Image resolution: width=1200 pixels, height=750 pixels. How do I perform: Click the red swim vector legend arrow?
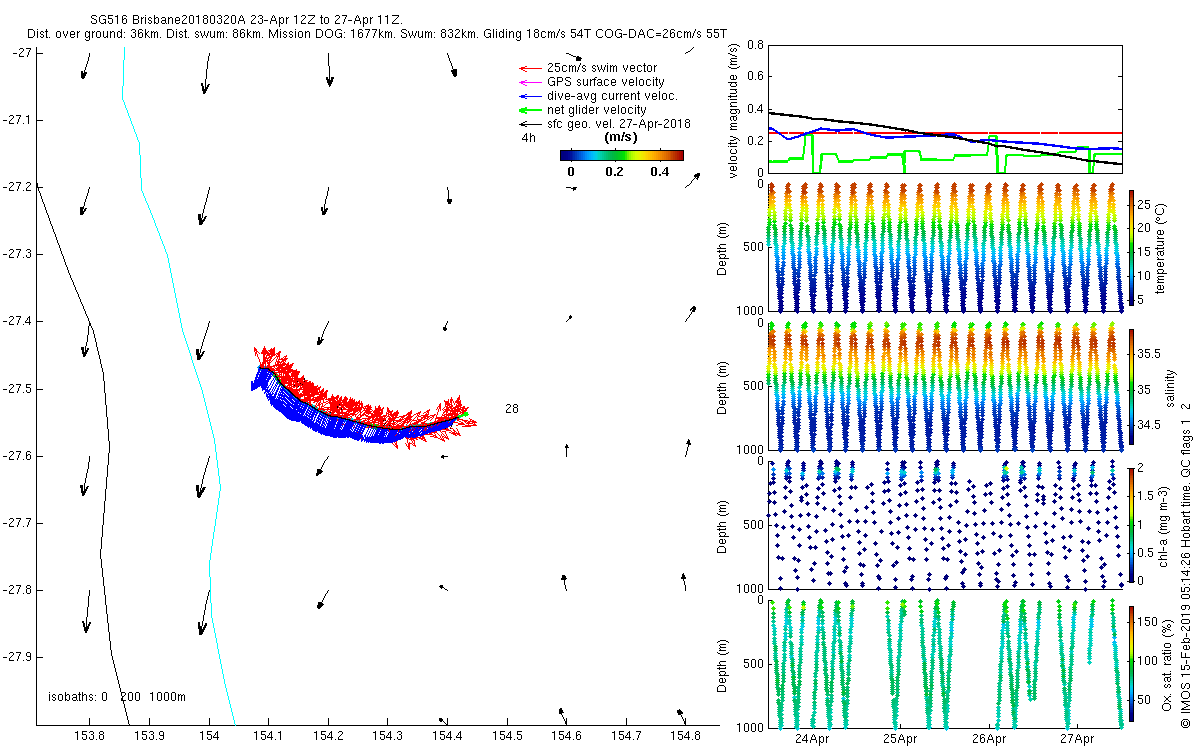(x=528, y=68)
